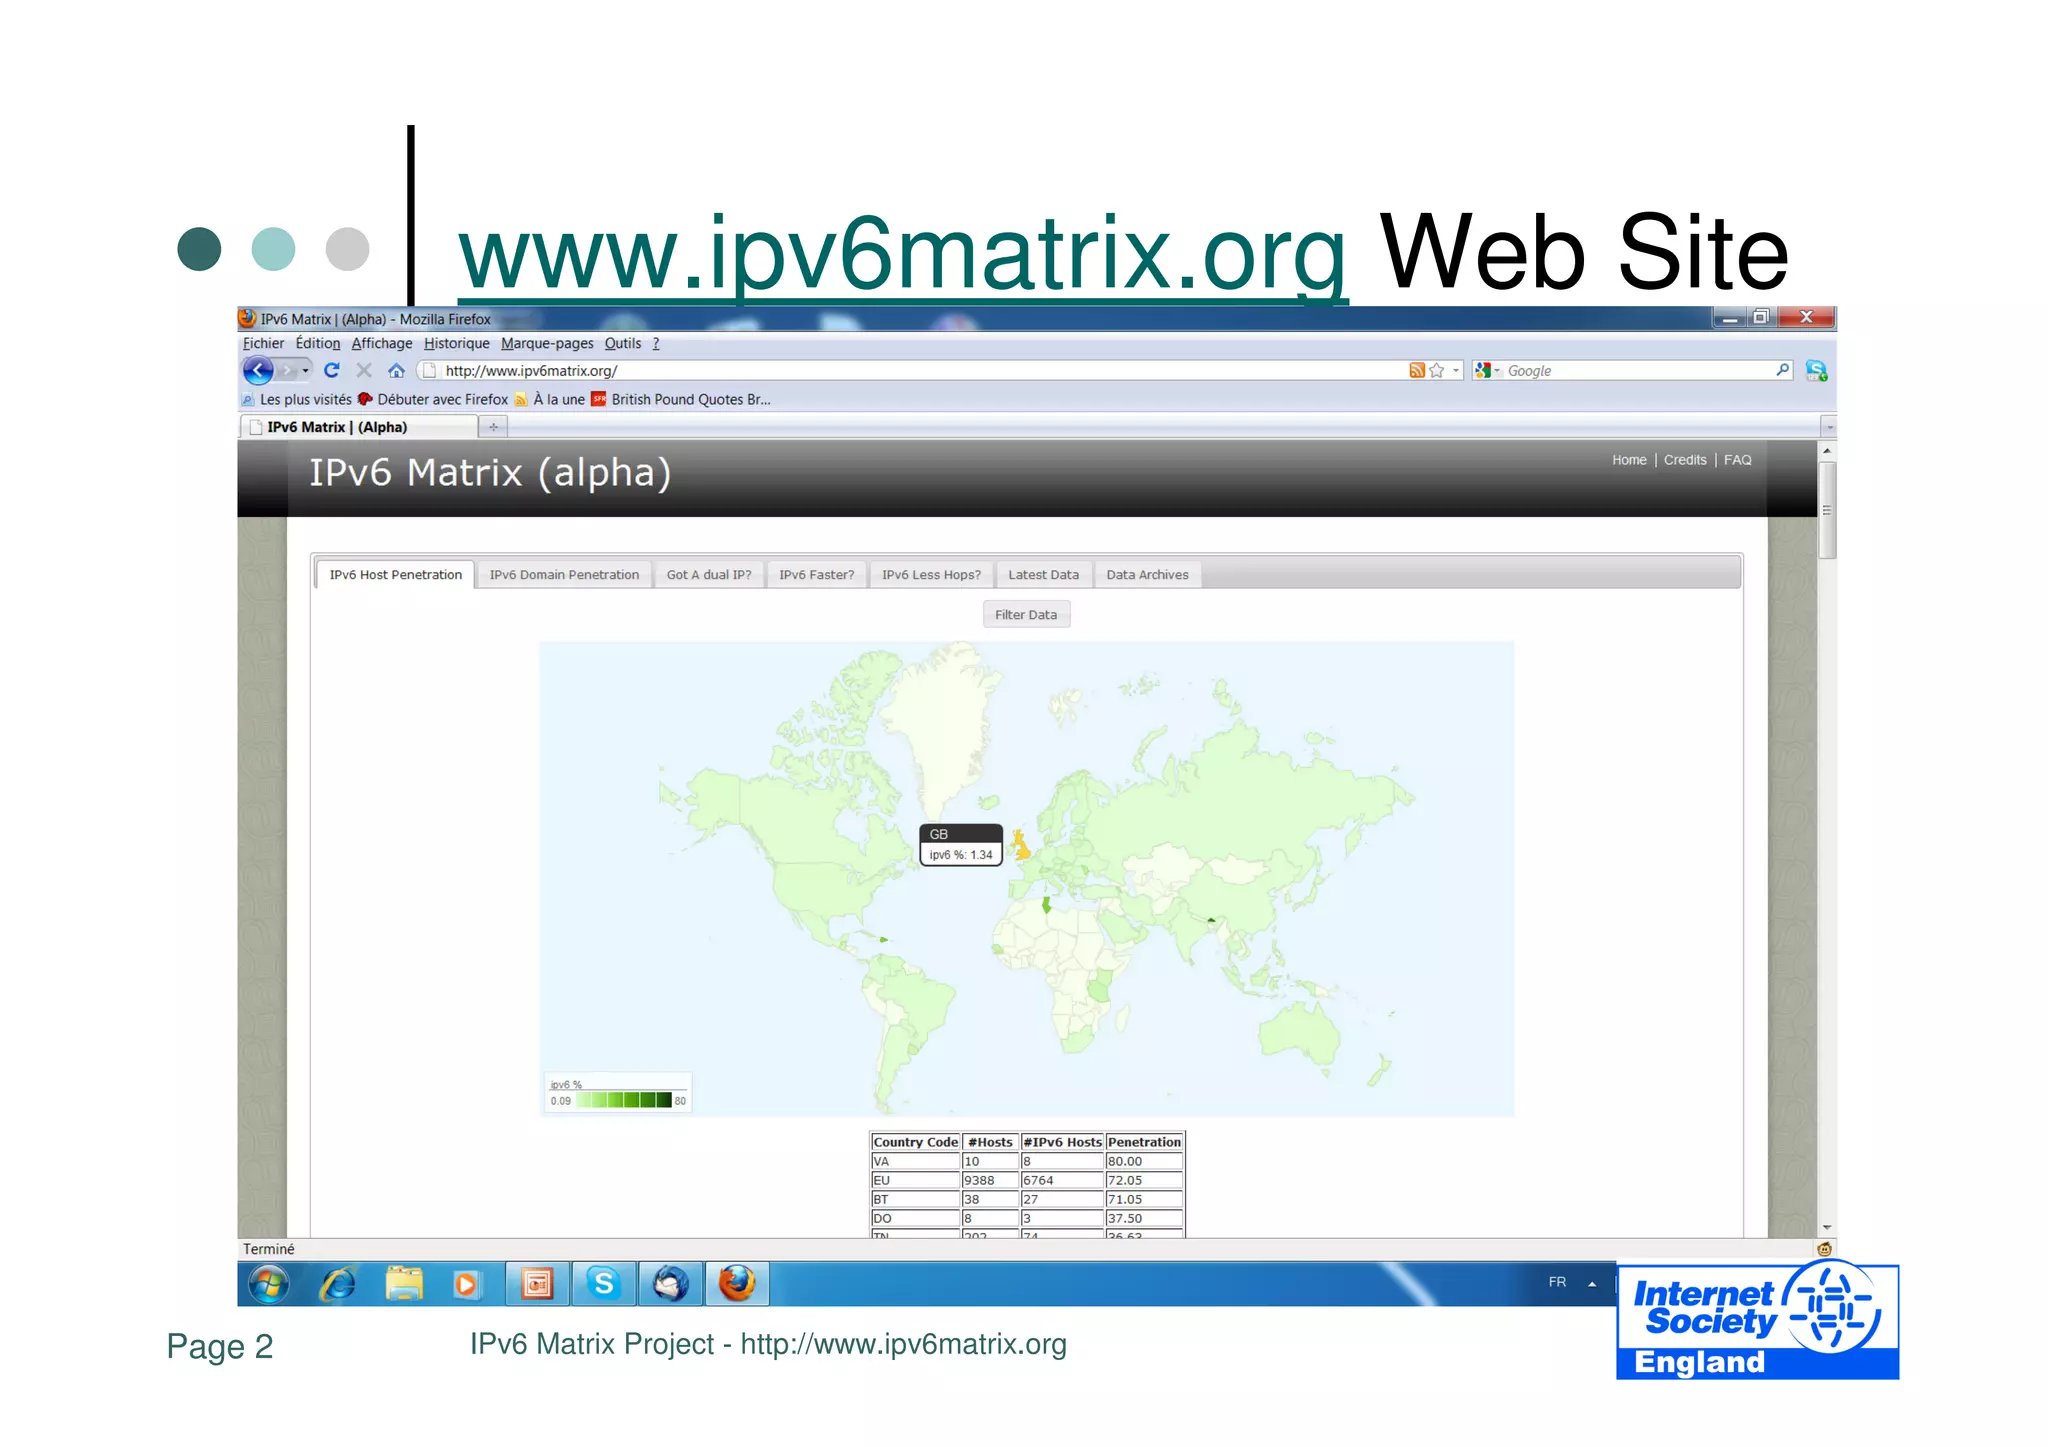The image size is (2048, 1447).
Task: Launch Internet Explorer from the taskbar
Action: coord(337,1284)
